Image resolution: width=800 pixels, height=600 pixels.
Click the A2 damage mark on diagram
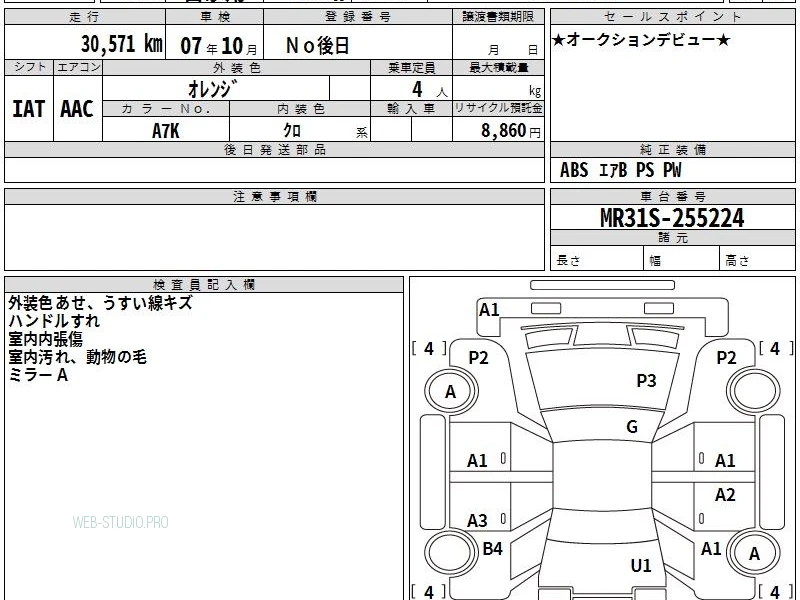coord(725,494)
